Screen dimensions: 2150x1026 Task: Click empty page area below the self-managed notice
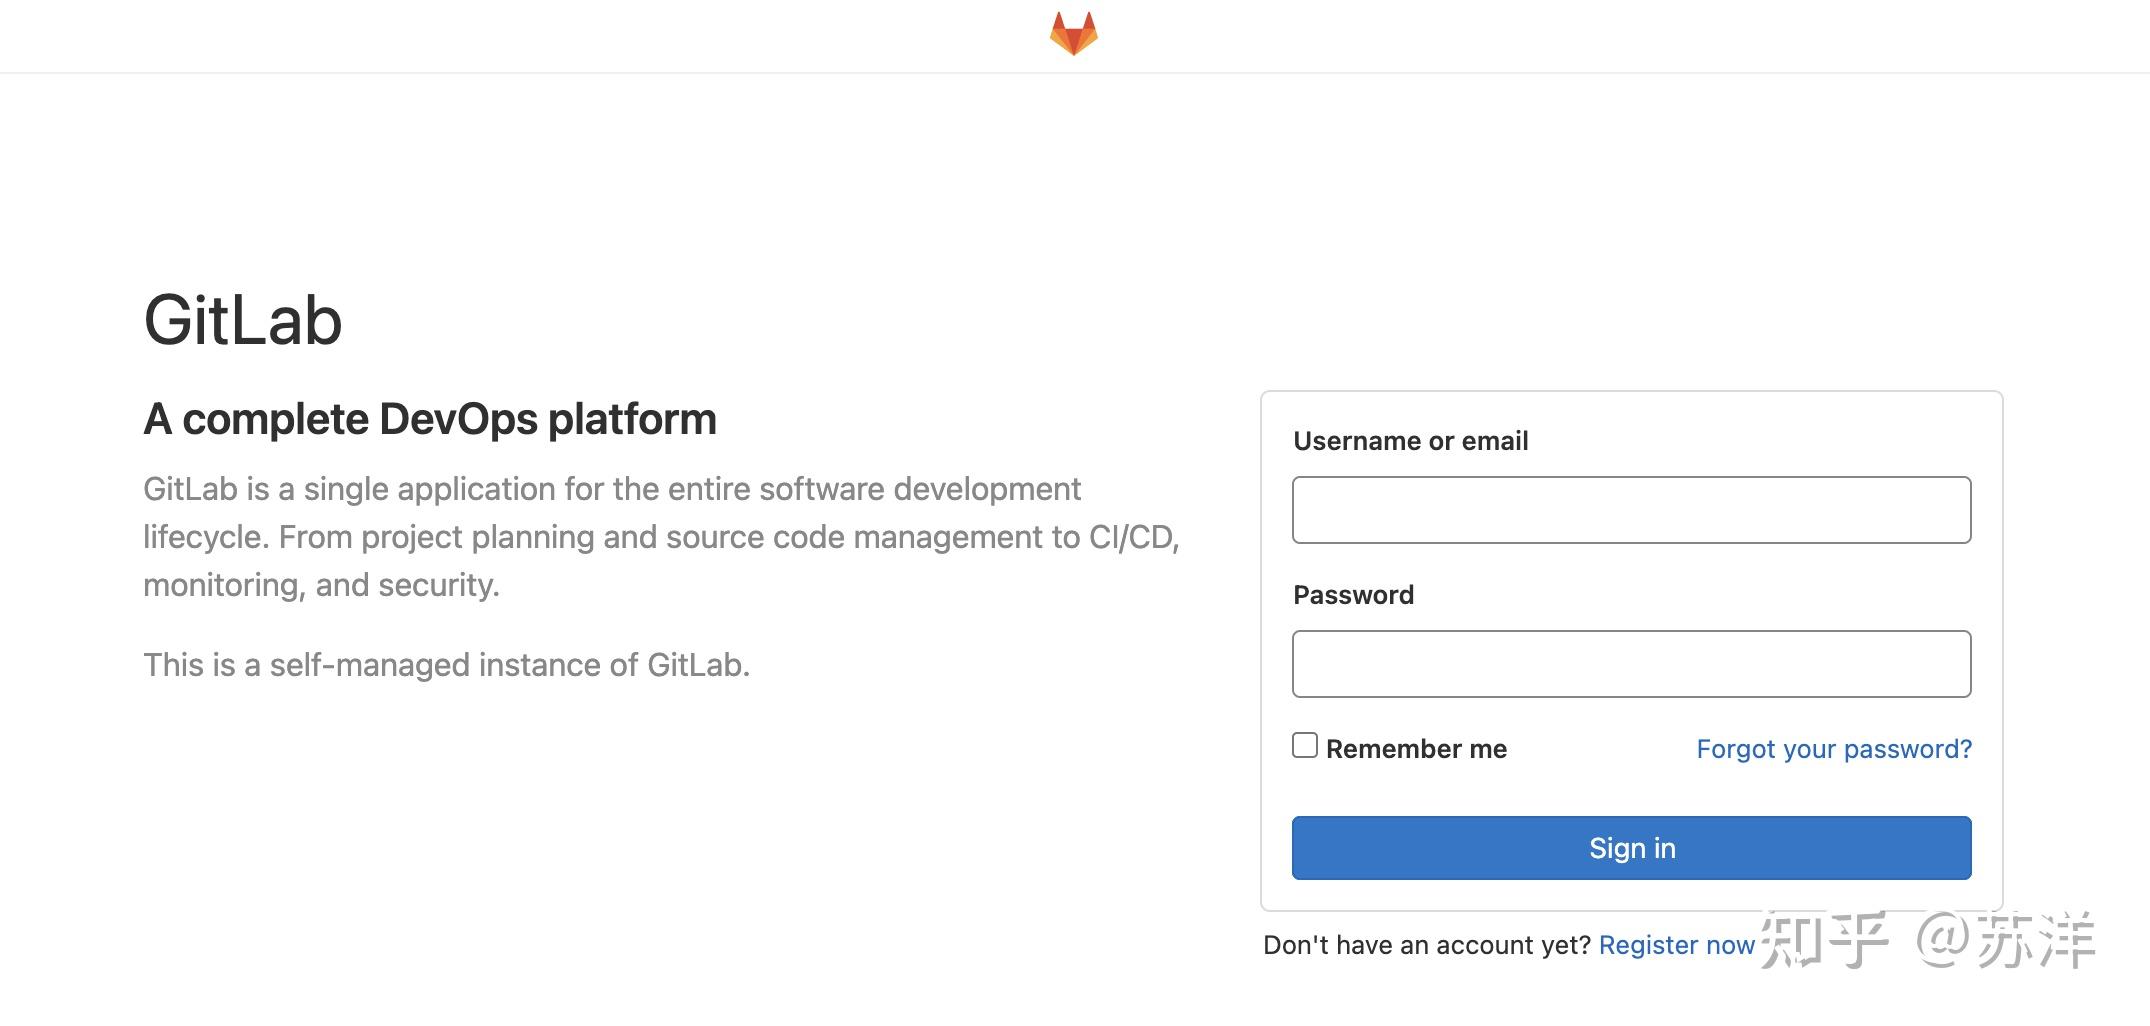coord(600,850)
